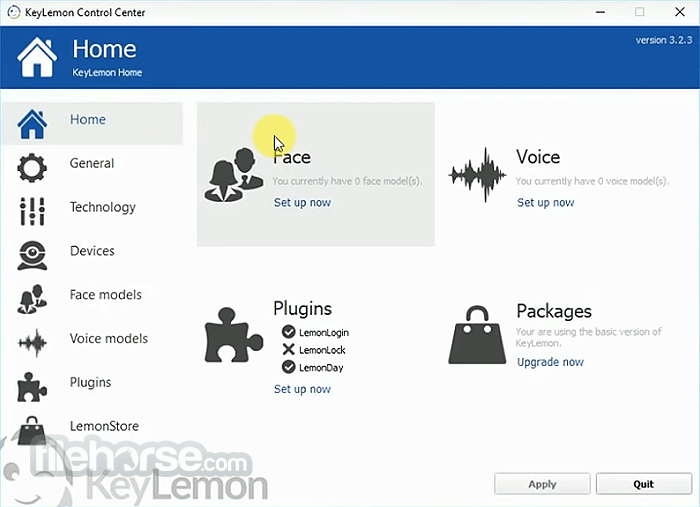Click the Packages heading
Viewport: 700px width, 507px height.
pyautogui.click(x=554, y=311)
